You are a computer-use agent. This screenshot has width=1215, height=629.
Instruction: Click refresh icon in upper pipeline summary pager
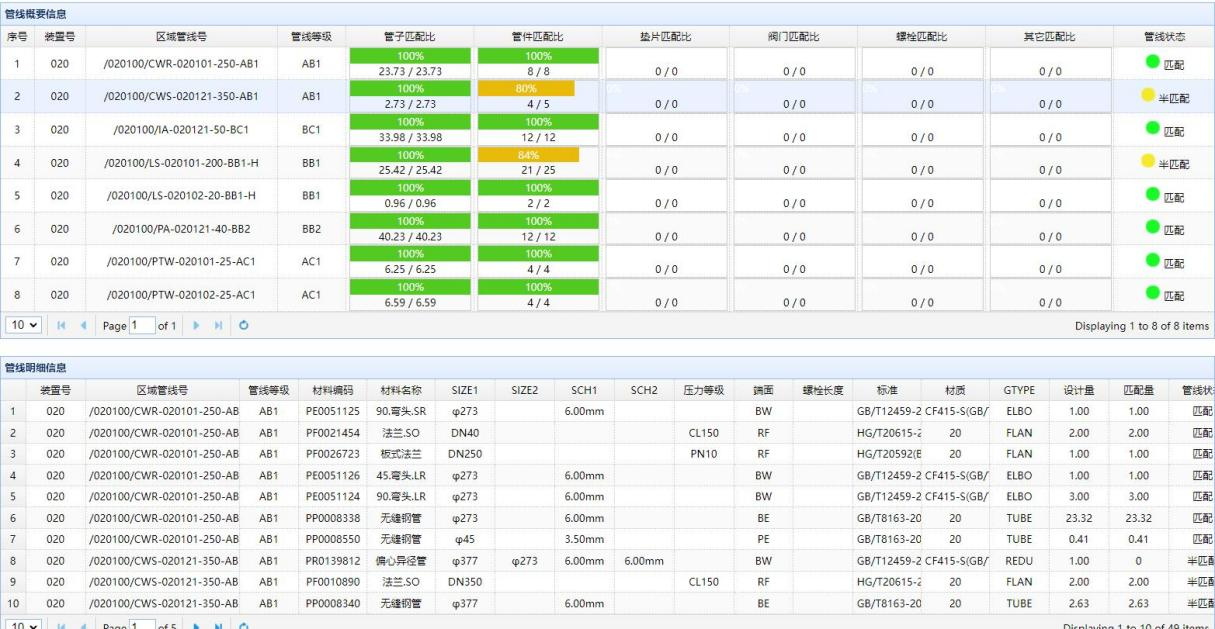[x=243, y=326]
